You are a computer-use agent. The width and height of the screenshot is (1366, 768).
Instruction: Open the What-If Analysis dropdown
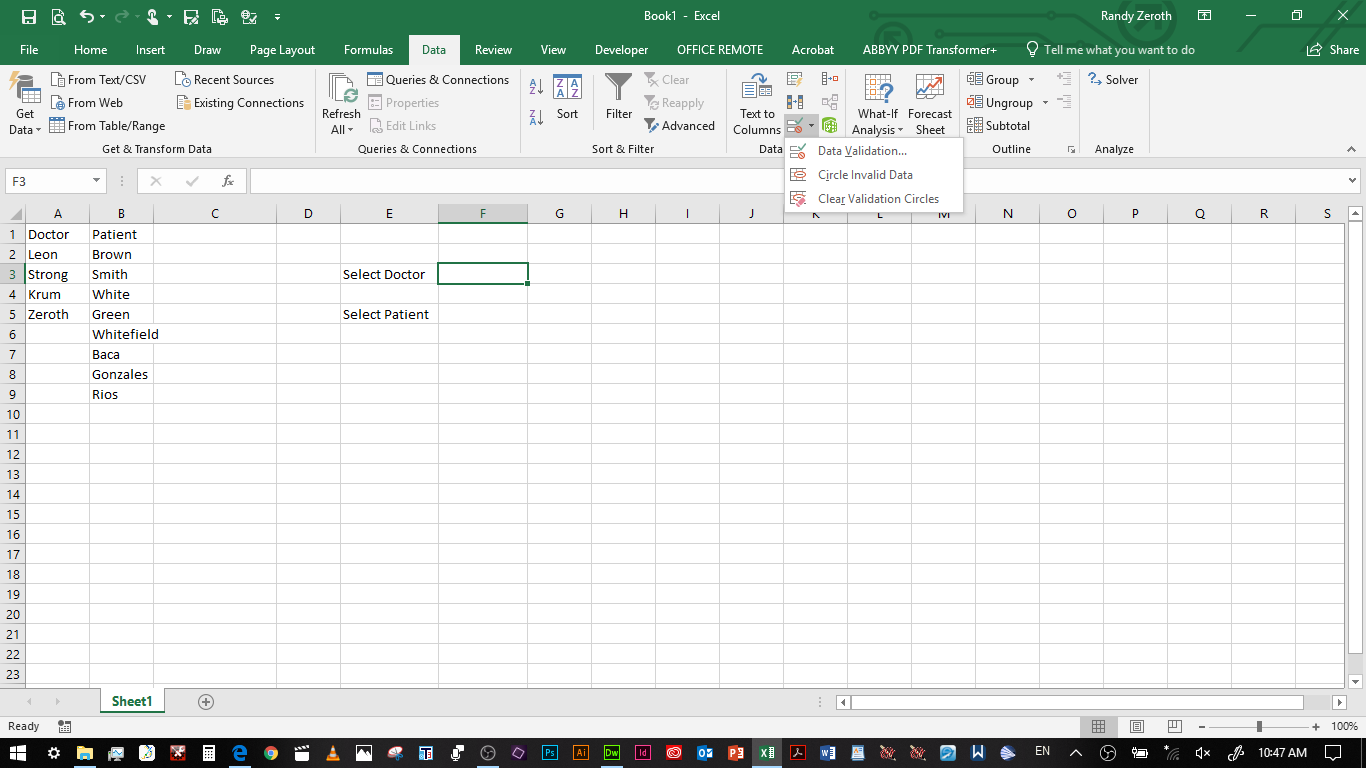click(x=878, y=104)
